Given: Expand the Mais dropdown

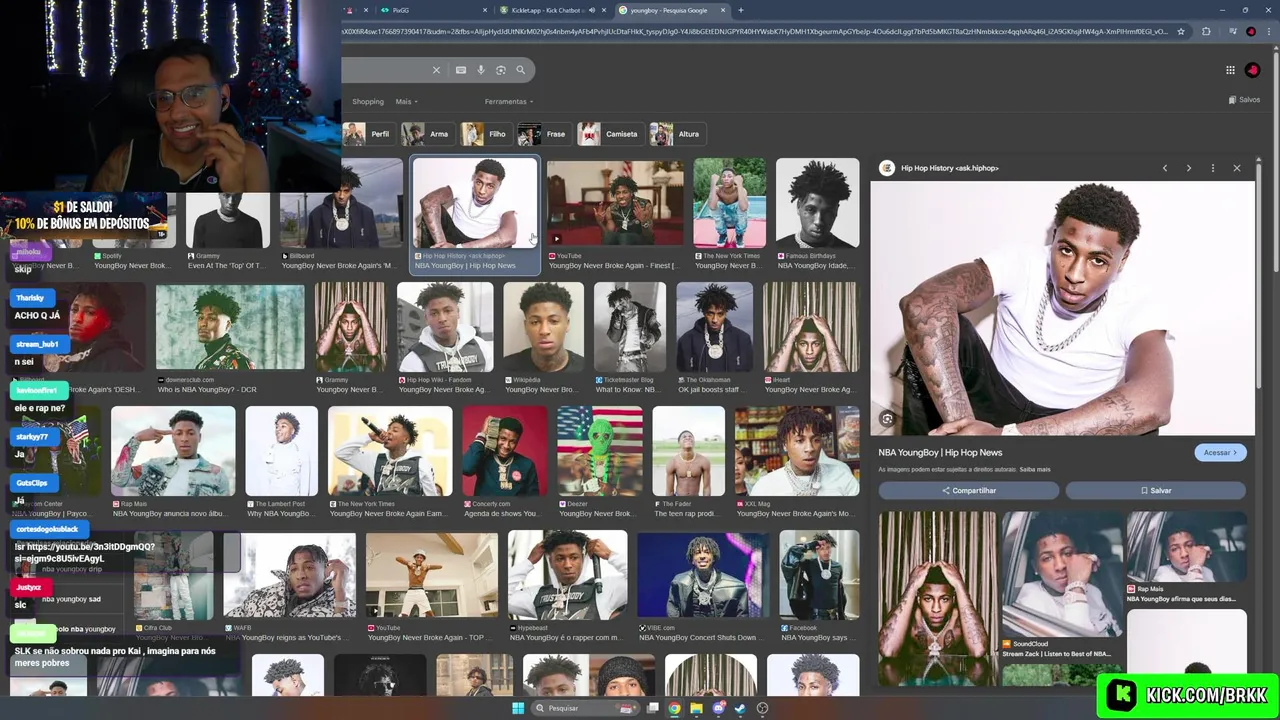Looking at the screenshot, I should (x=406, y=101).
